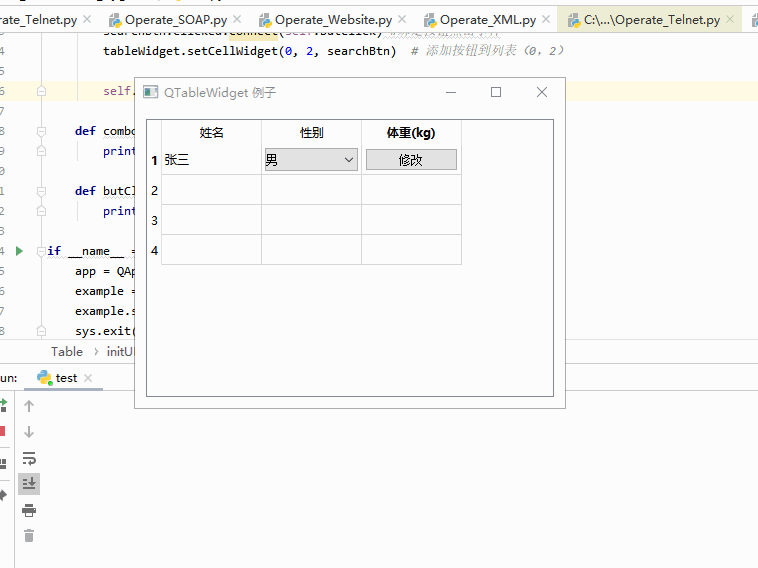Image resolution: width=758 pixels, height=568 pixels.
Task: Click fold marker on the self. line
Action: tap(41, 91)
